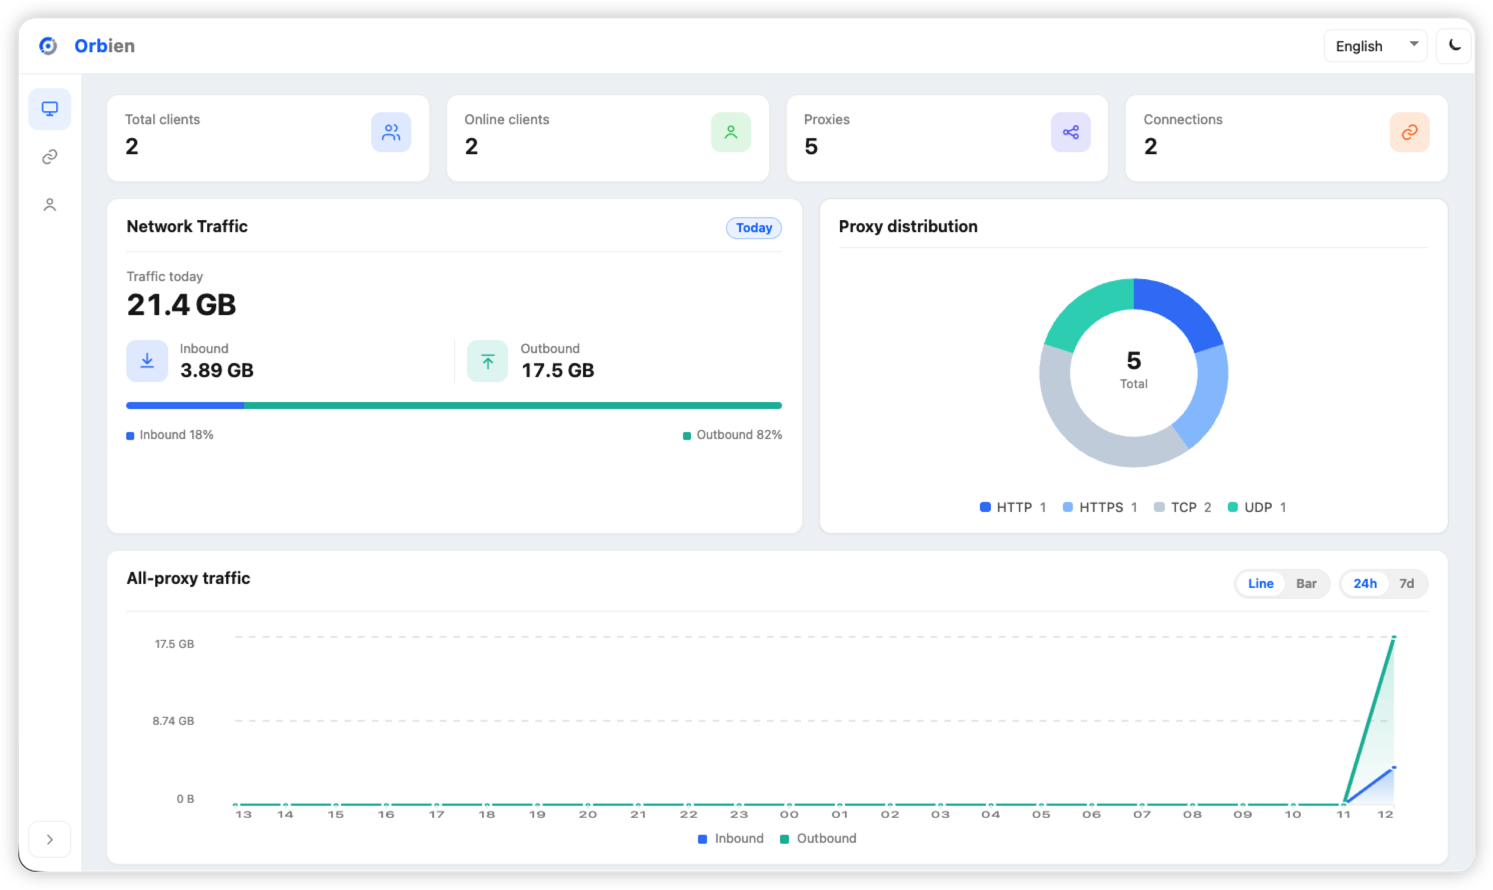The image size is (1493, 890).
Task: Click the Outbound 82% label
Action: (733, 435)
